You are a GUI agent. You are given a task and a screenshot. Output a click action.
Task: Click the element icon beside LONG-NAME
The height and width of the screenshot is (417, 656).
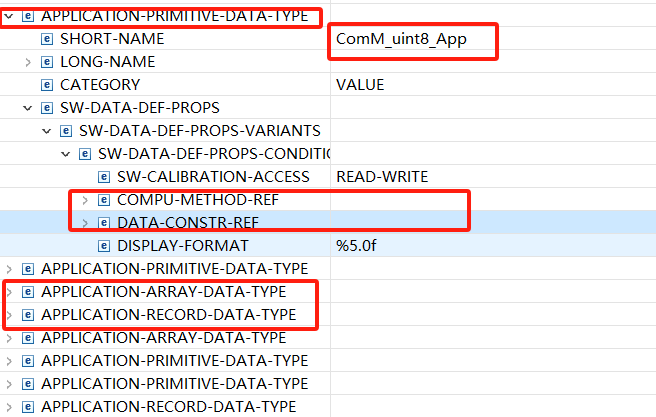(47, 62)
